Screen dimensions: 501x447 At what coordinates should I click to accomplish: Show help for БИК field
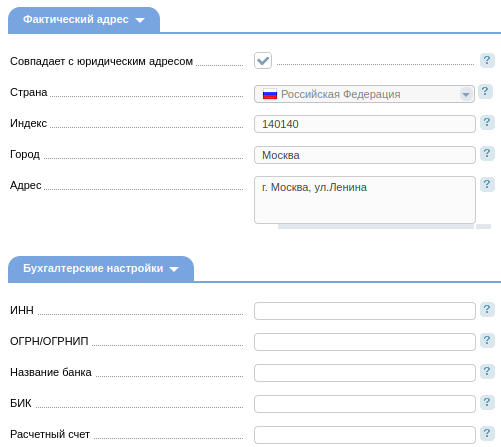(x=487, y=402)
